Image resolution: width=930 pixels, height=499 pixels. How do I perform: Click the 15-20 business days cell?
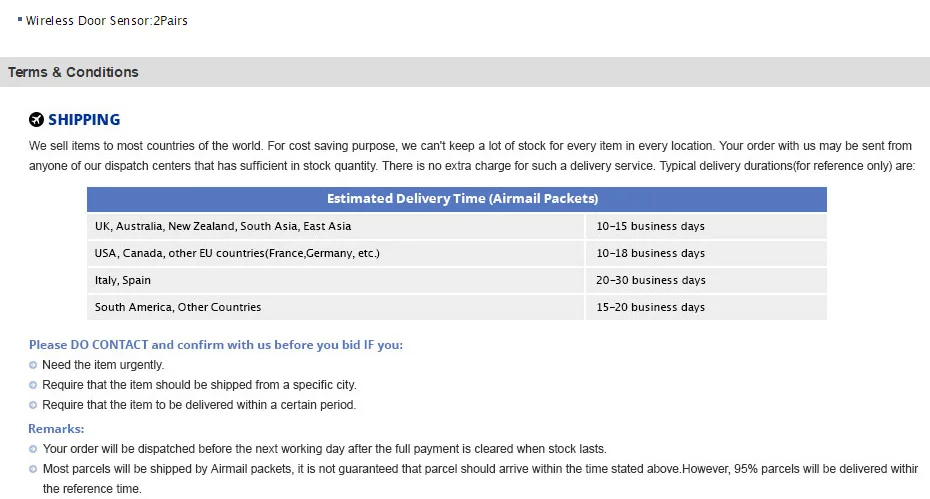(x=706, y=307)
